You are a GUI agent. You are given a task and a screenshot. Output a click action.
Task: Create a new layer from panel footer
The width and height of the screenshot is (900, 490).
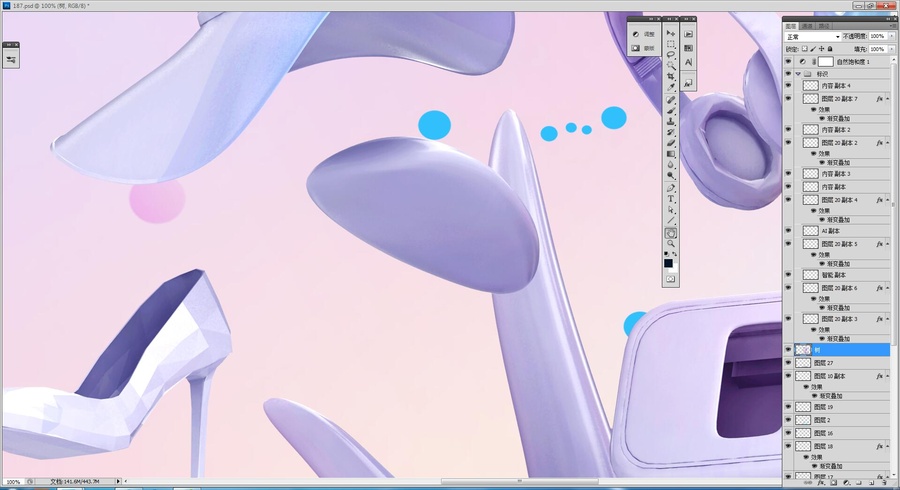coord(871,484)
